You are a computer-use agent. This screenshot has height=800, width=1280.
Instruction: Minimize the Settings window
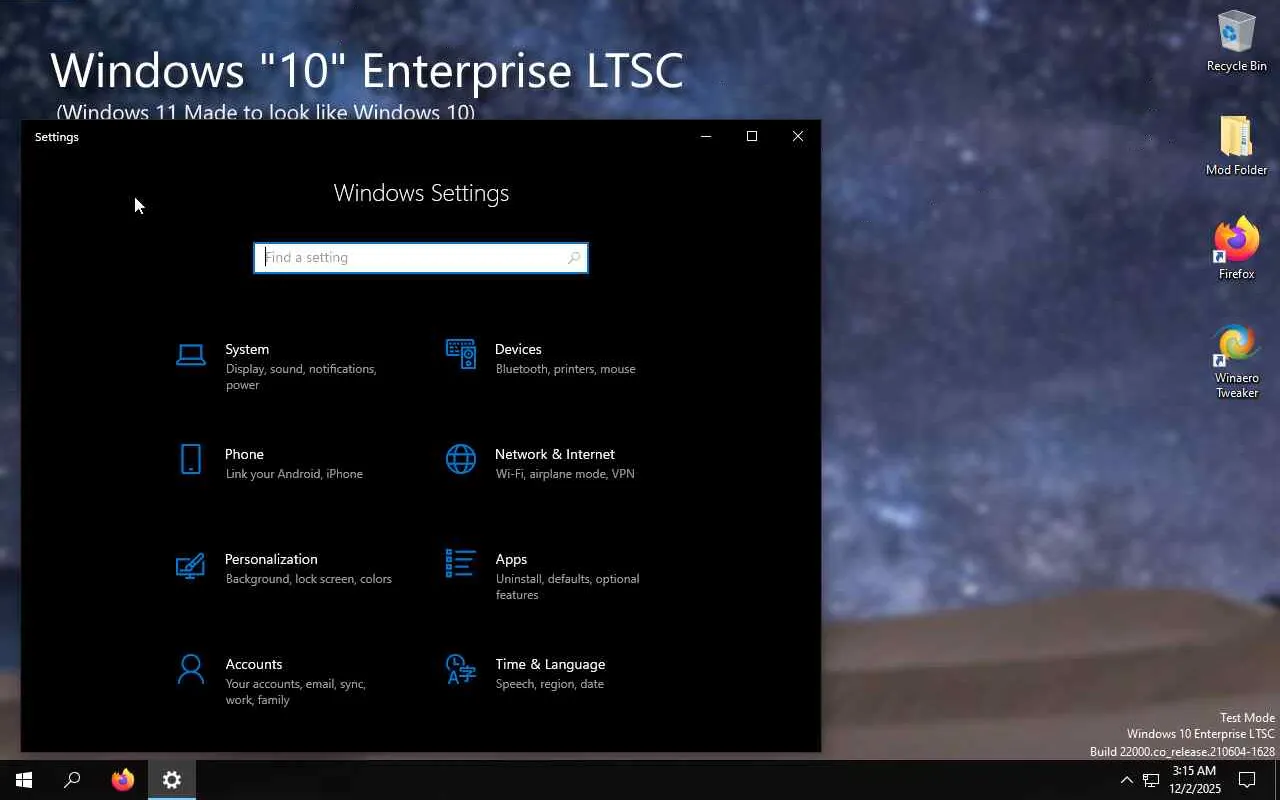click(706, 137)
